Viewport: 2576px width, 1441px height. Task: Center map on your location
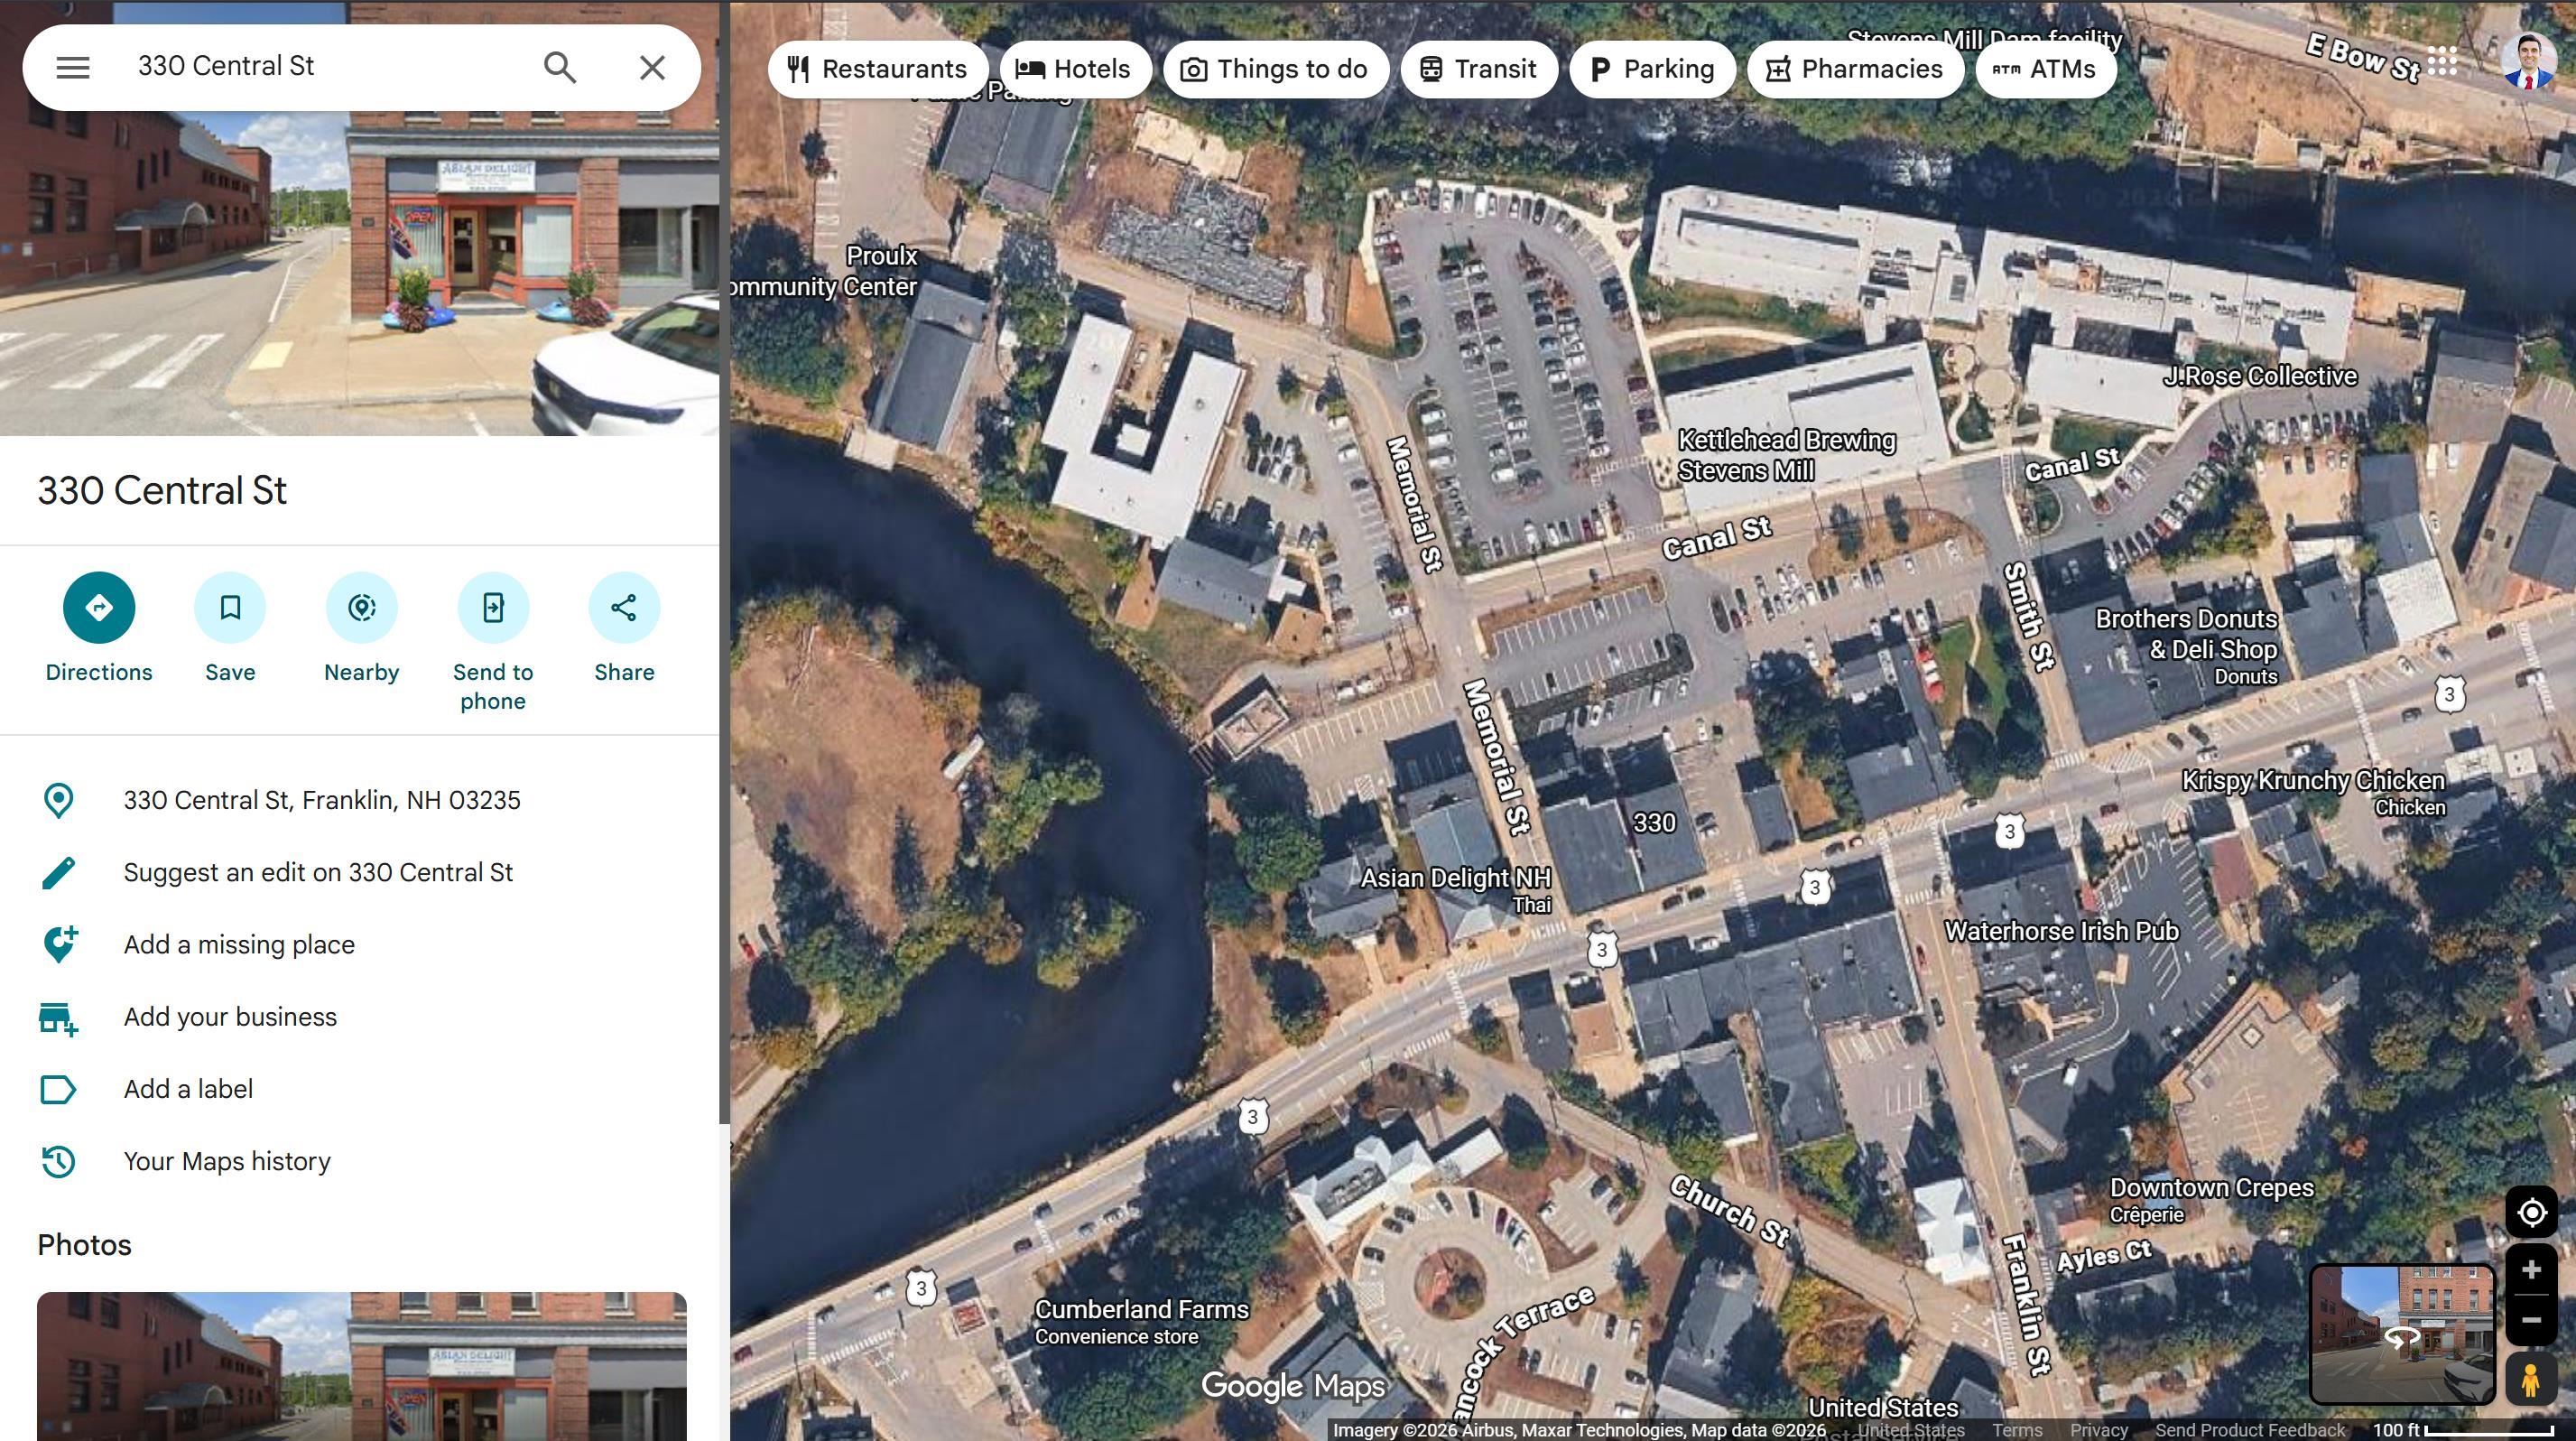(2532, 1212)
